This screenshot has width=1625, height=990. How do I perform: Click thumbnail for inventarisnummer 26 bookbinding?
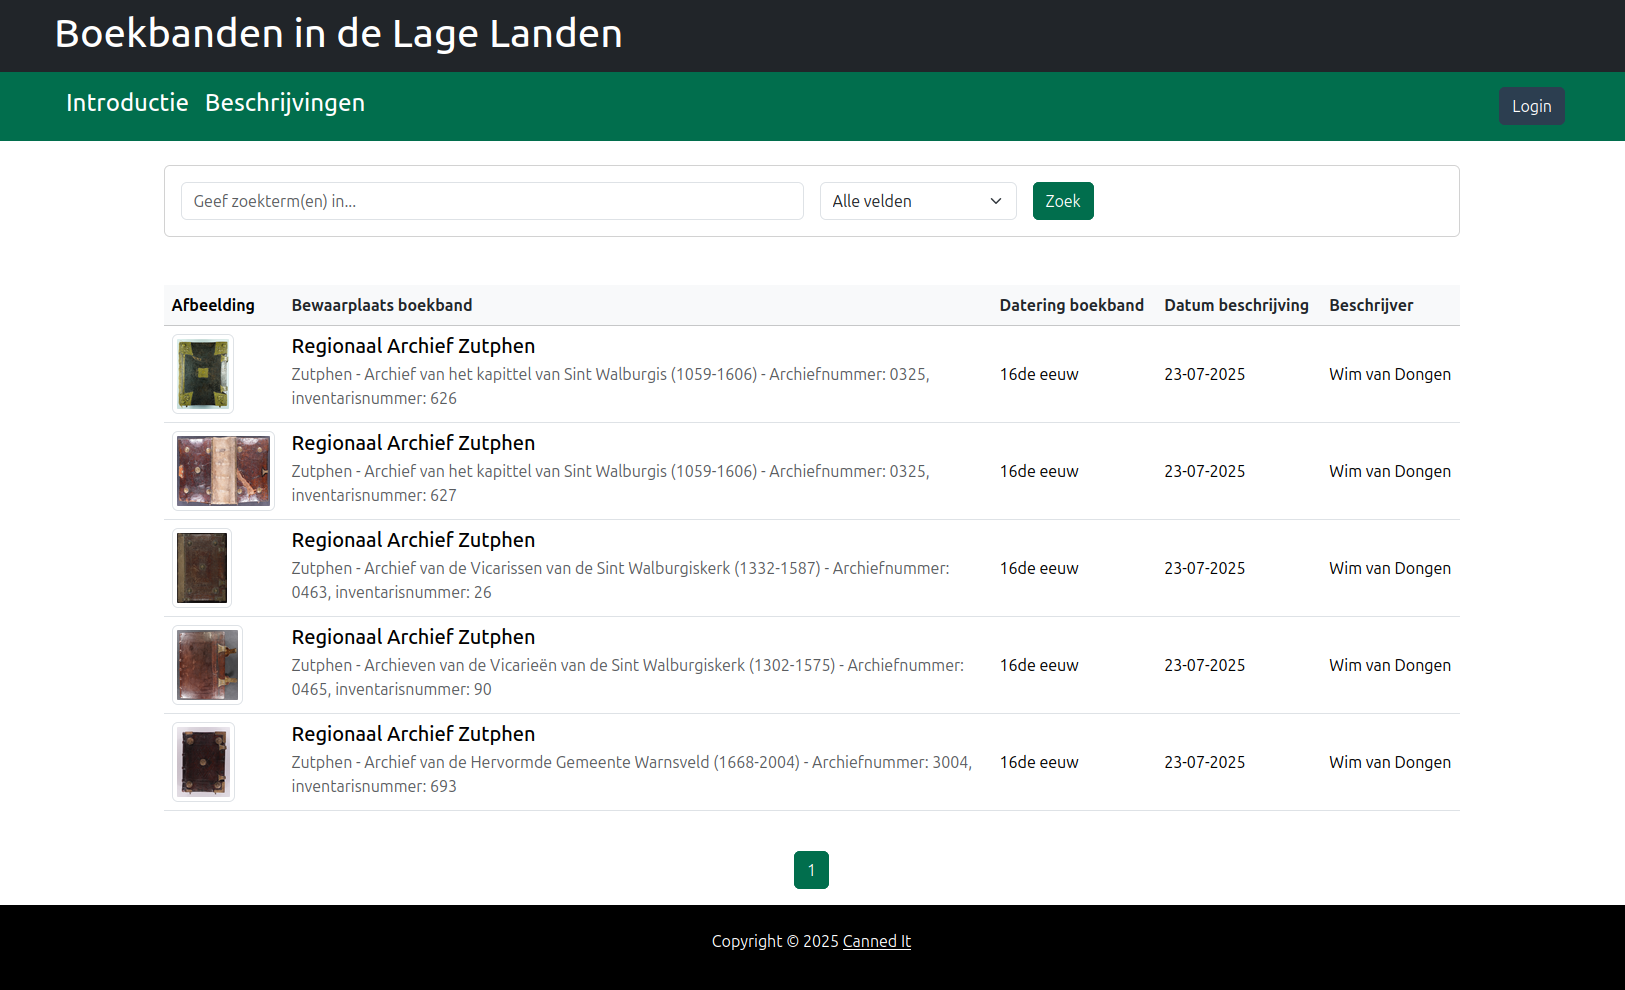(202, 568)
